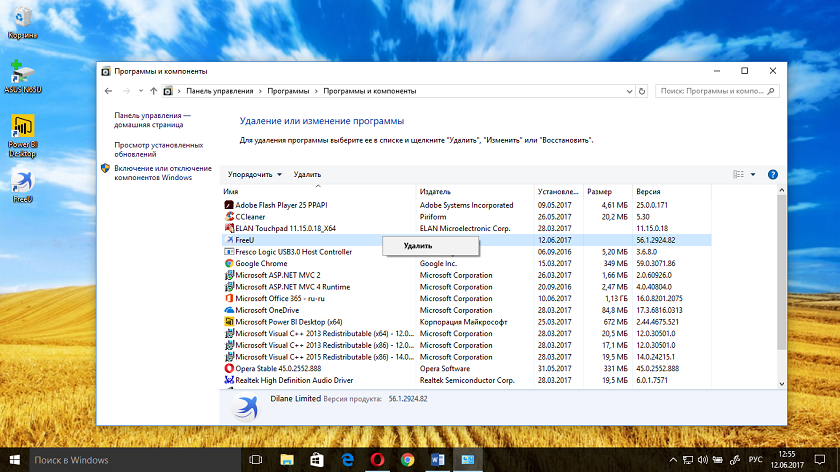Refresh the address bar location
Screen dimensions: 840x472
(642, 91)
